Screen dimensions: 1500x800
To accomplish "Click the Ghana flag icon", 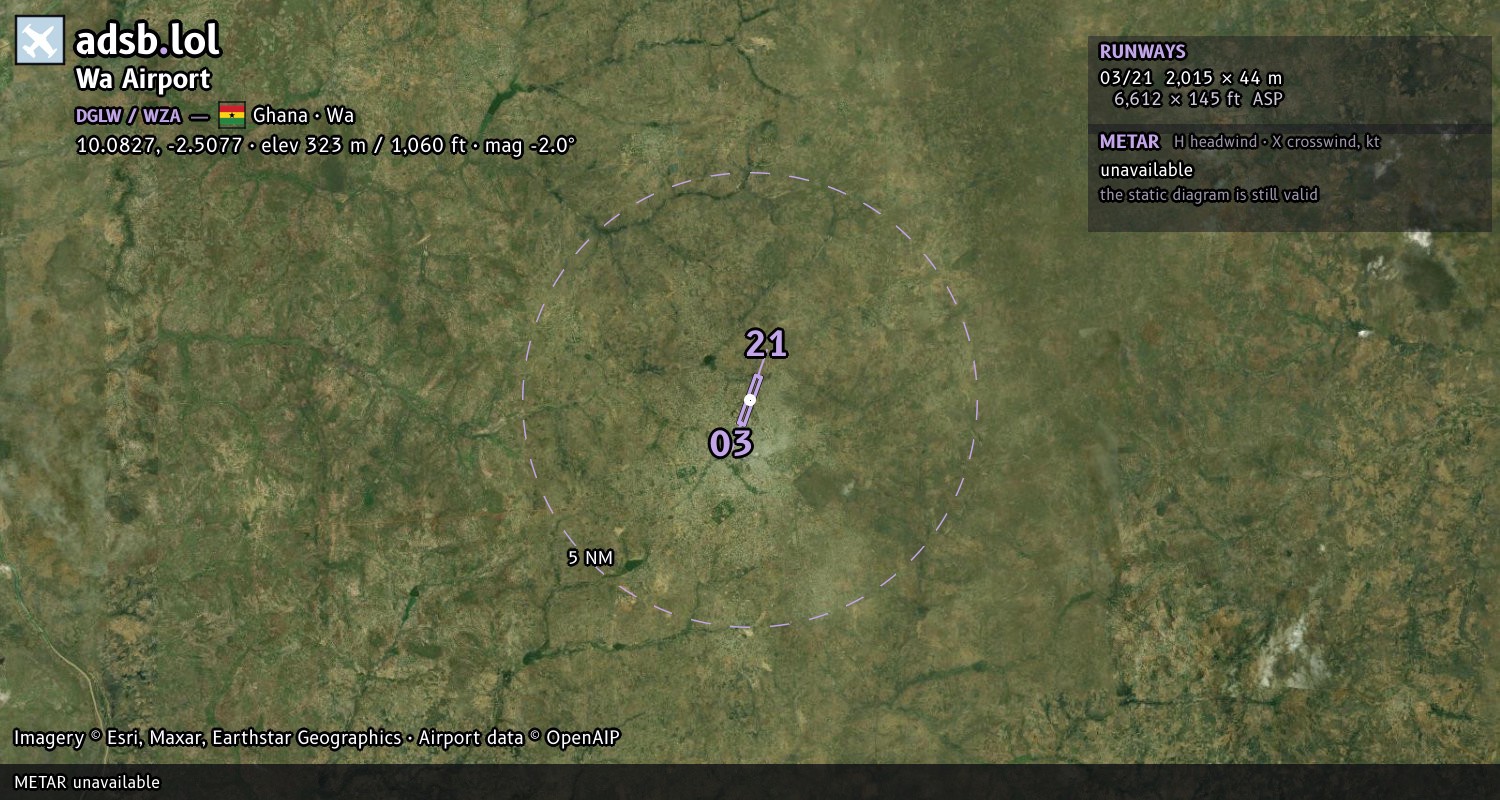I will click(232, 115).
